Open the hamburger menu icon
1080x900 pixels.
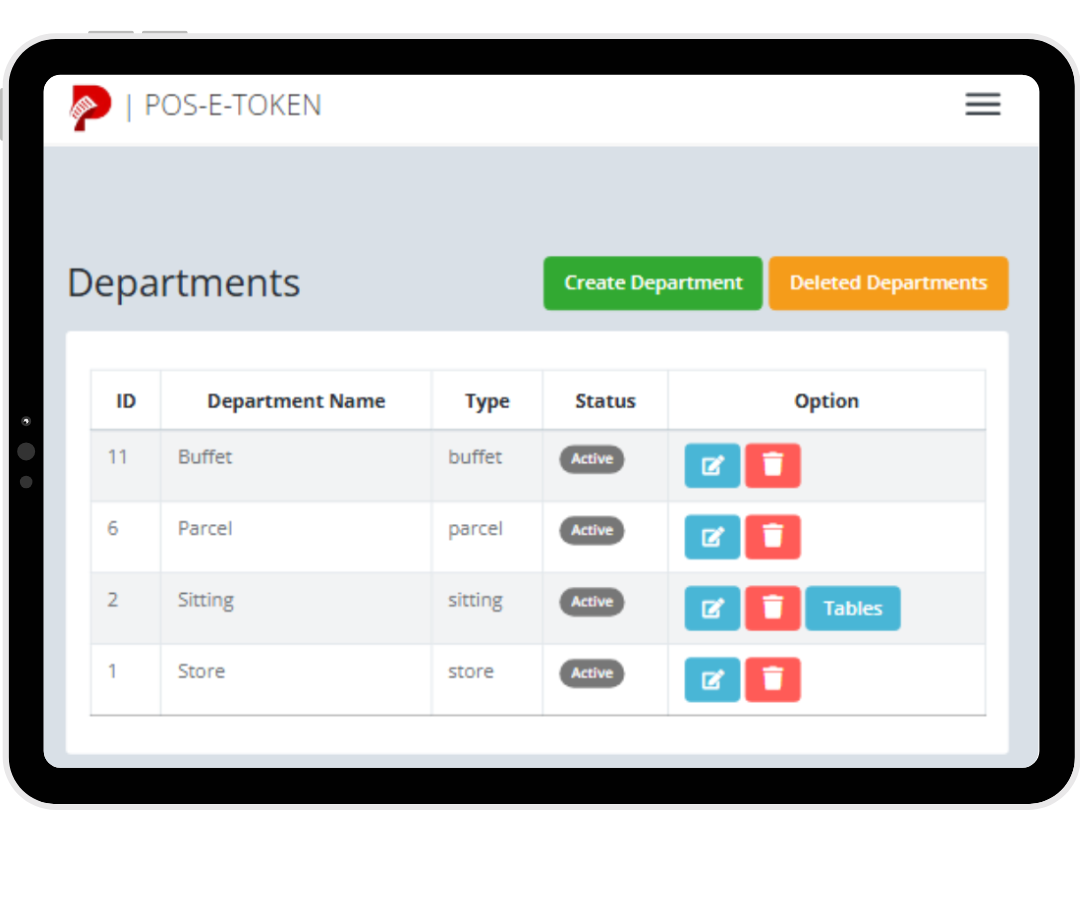pos(982,105)
